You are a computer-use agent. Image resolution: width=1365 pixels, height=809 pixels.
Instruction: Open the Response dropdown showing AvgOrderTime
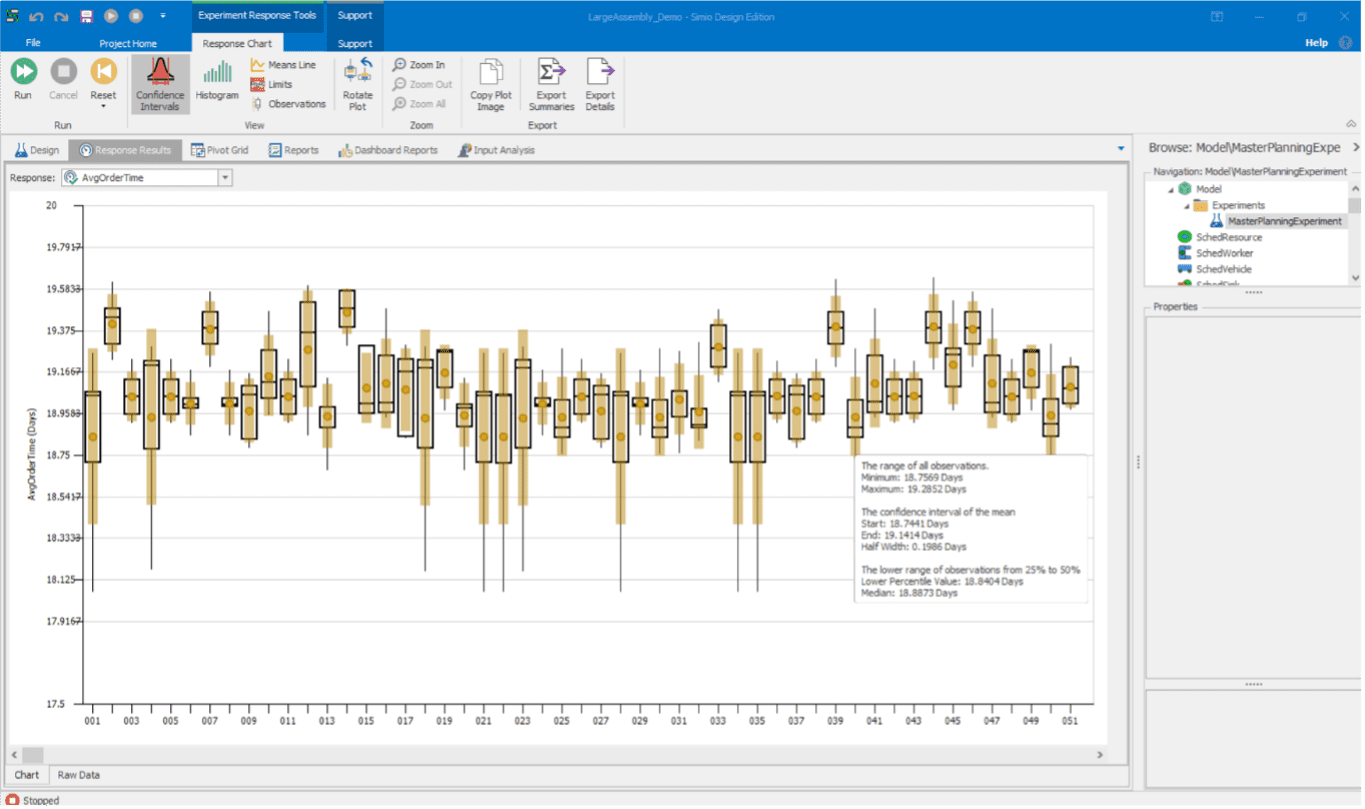tap(227, 177)
